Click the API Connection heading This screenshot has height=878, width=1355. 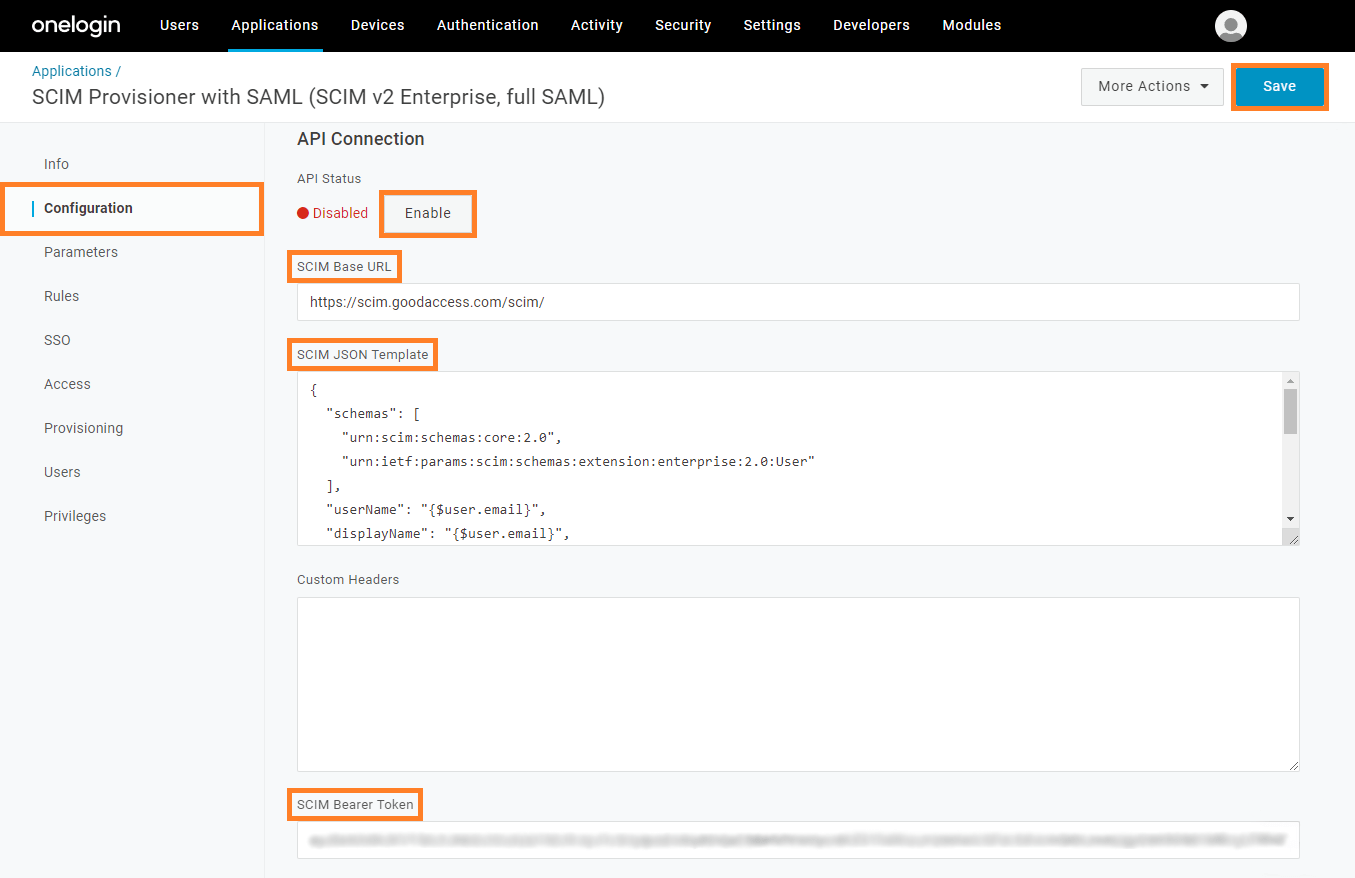(x=361, y=139)
